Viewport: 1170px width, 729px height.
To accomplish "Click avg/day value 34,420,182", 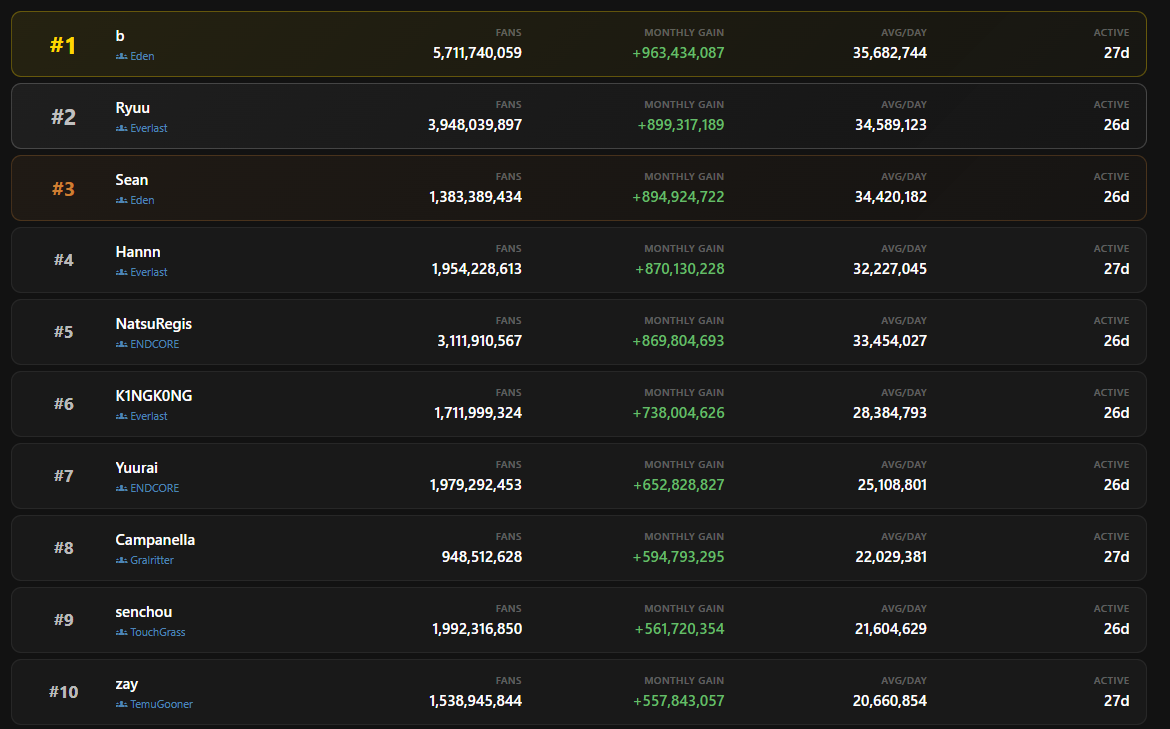I will (x=891, y=197).
